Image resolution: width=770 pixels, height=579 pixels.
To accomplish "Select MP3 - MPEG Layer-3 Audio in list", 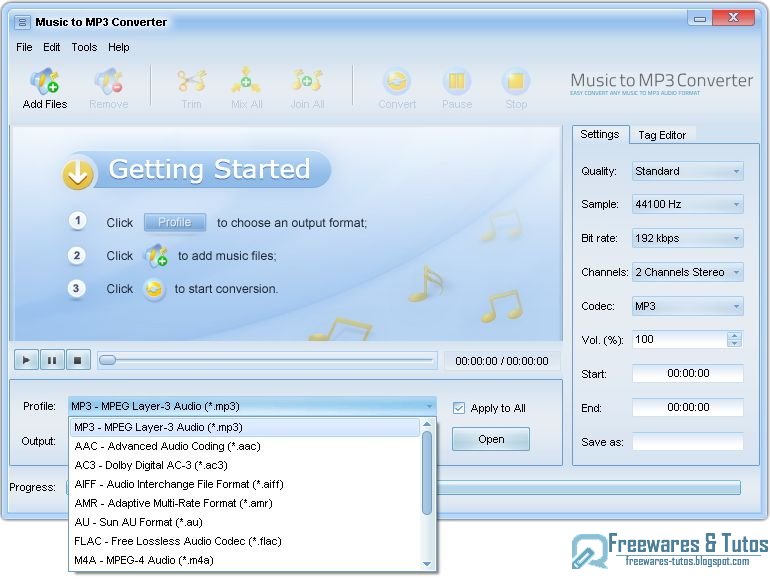I will tap(245, 427).
